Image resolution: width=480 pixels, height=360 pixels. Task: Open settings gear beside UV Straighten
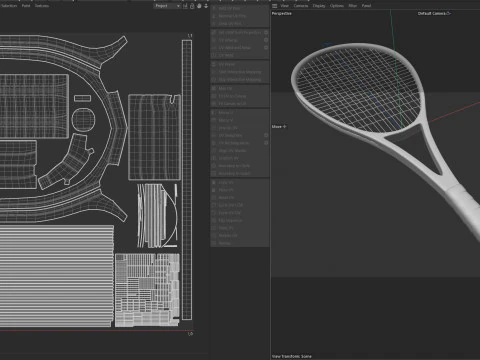[x=266, y=135]
